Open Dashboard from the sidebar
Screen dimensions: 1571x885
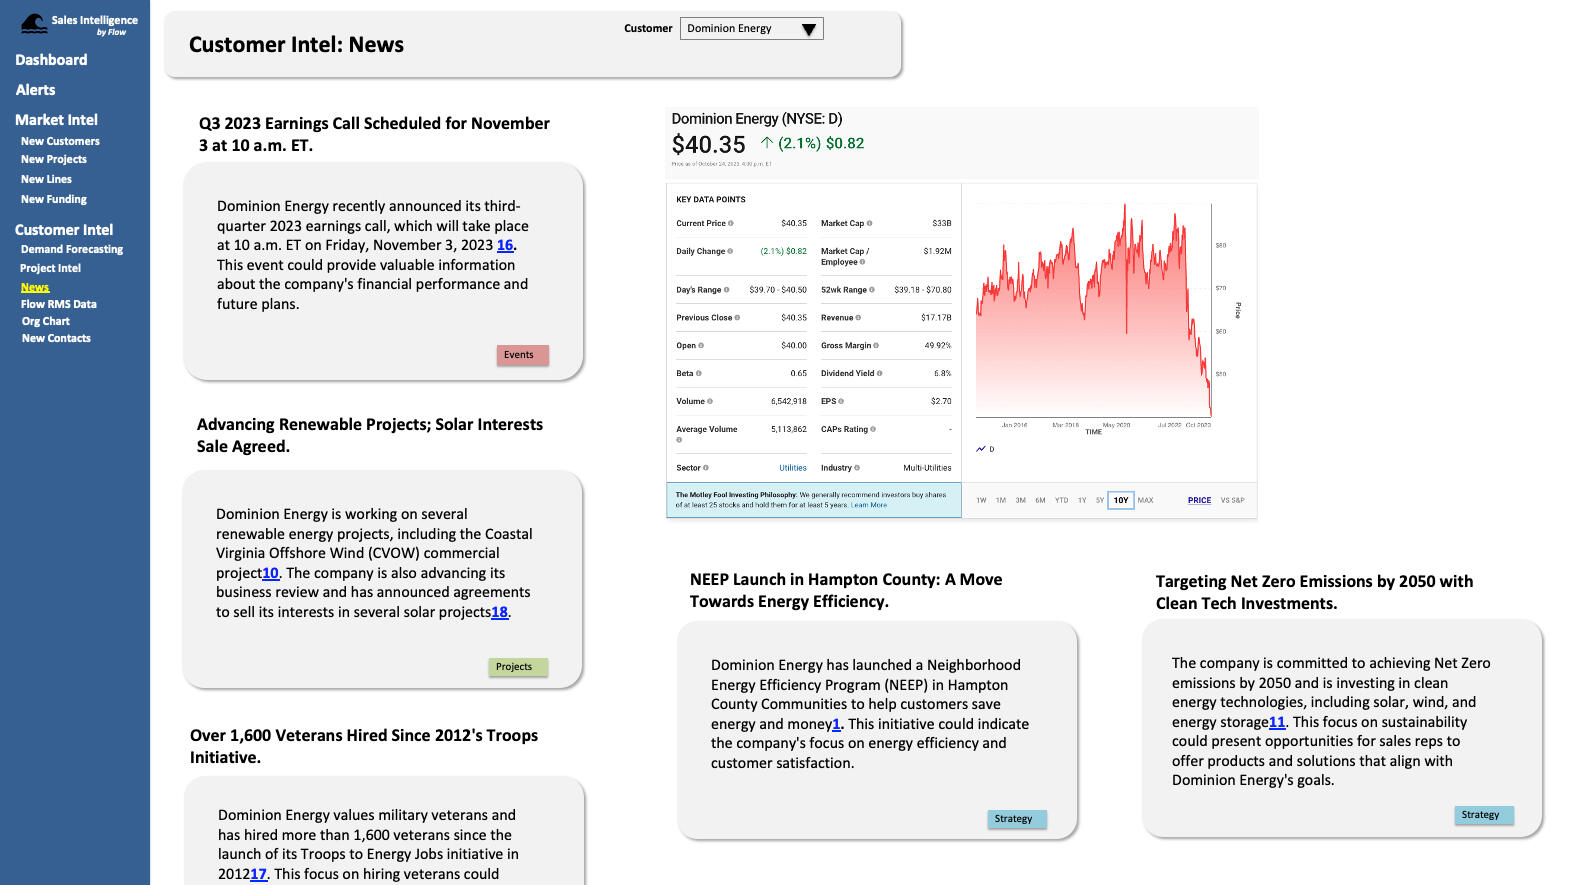(51, 60)
